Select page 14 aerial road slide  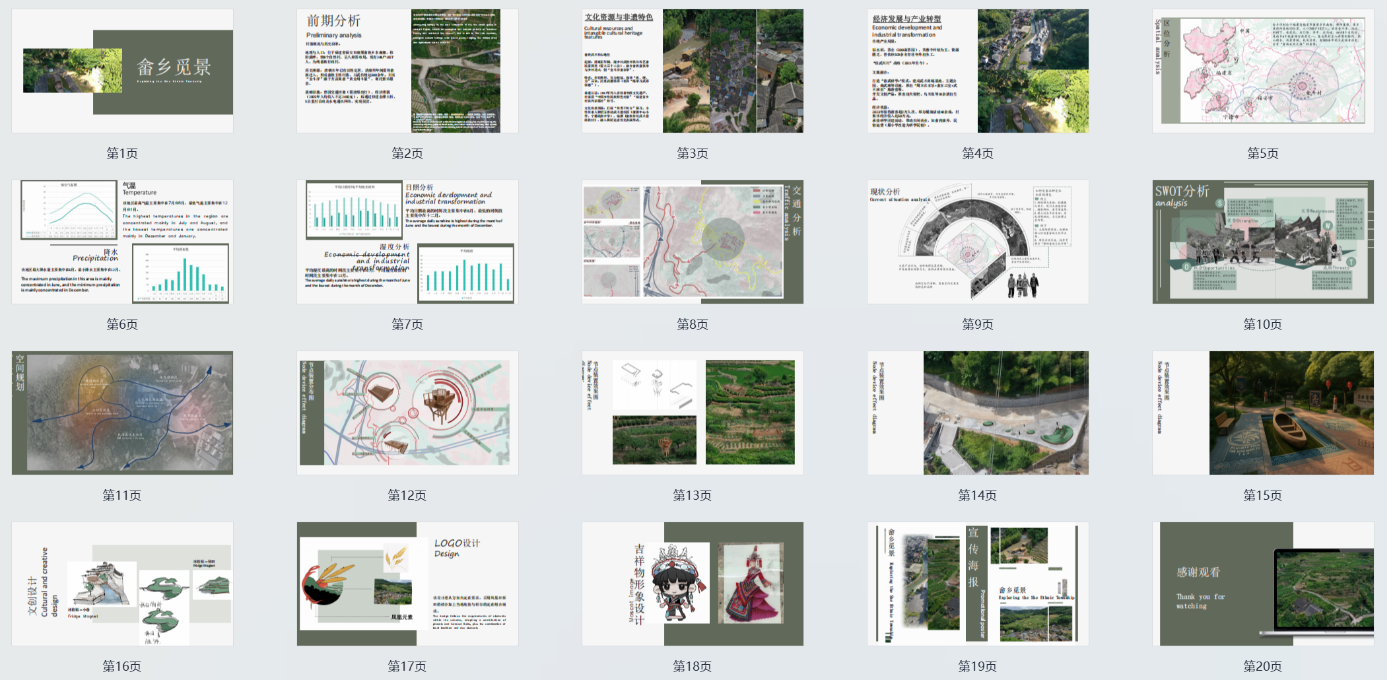click(978, 413)
